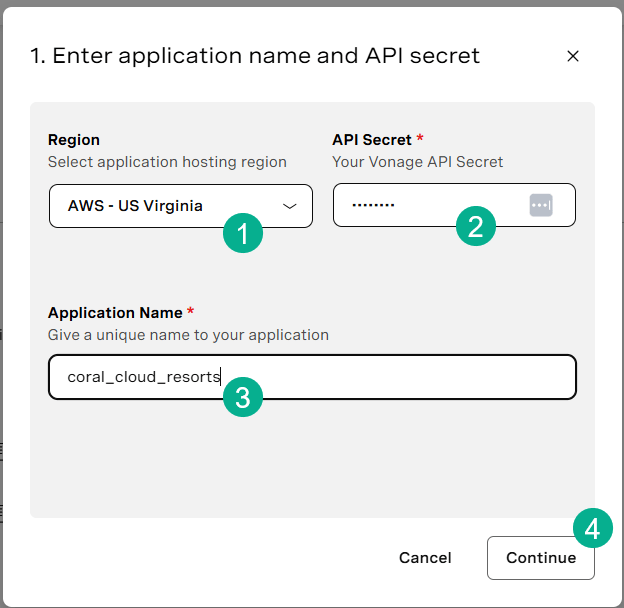Viewport: 624px width, 608px height.
Task: Click the dialog title "1. Enter application name and API secret"
Action: coord(255,56)
